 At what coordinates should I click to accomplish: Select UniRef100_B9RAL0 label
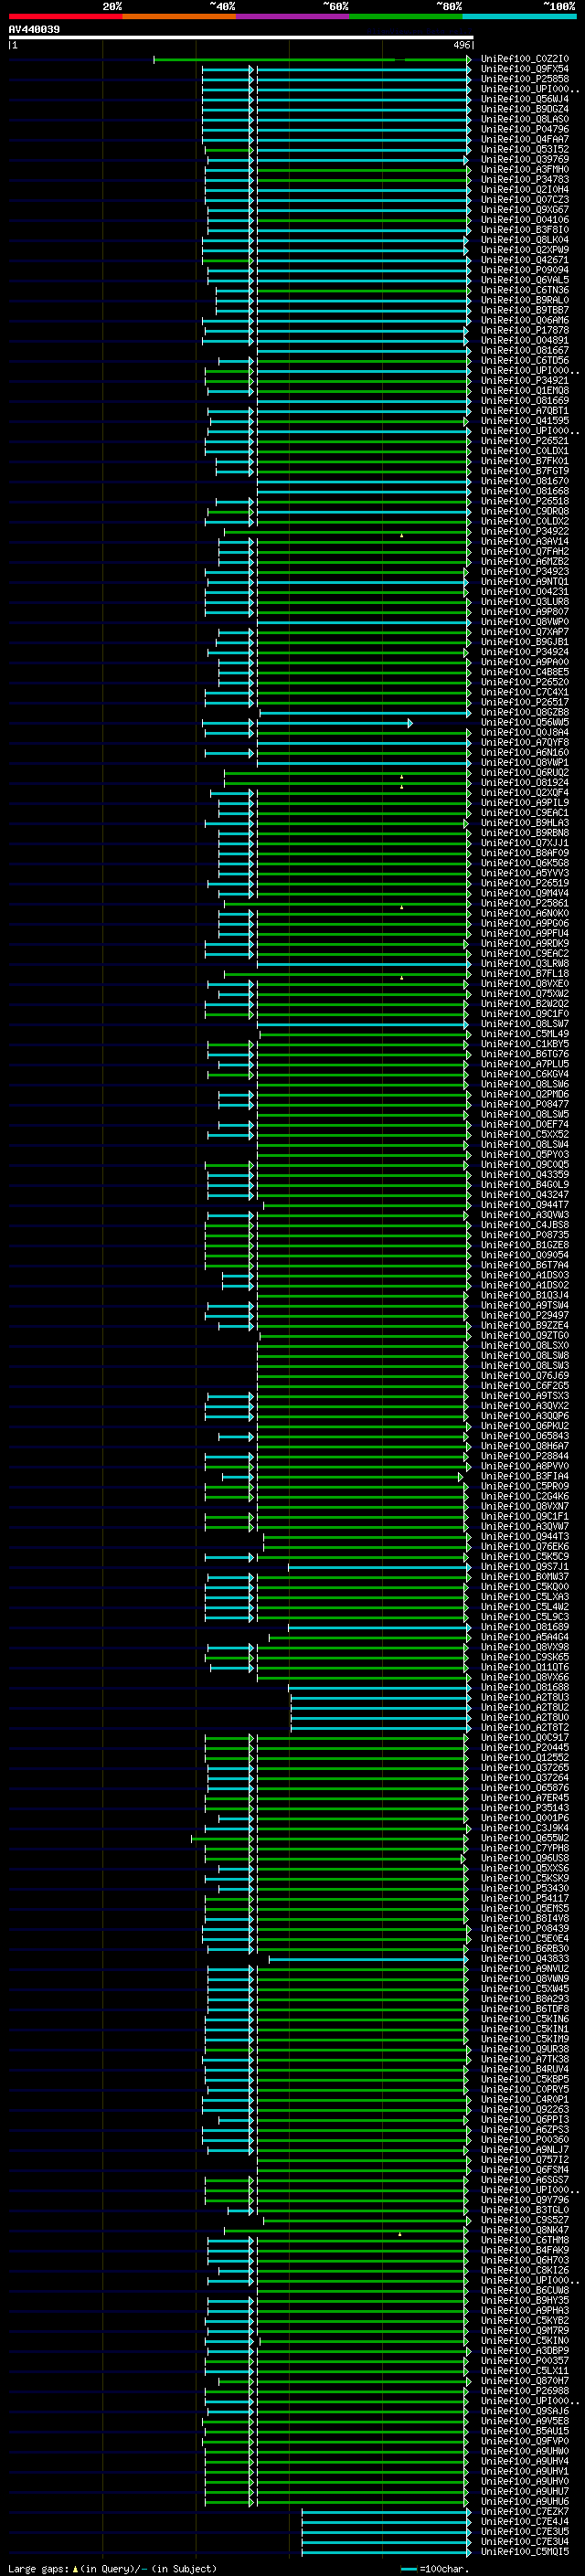point(525,300)
